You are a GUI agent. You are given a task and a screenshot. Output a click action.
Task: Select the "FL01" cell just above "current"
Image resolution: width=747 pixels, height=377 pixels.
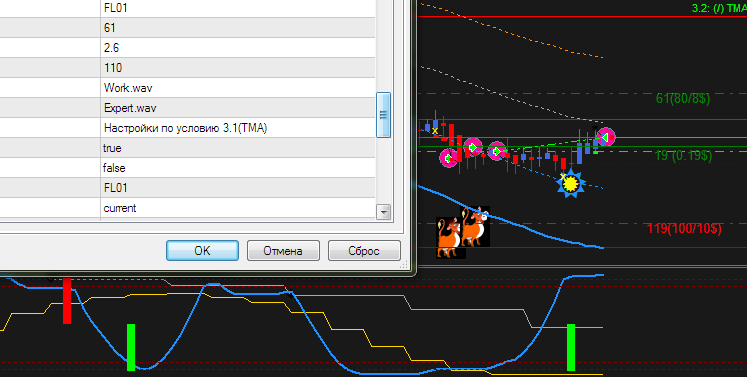pyautogui.click(x=238, y=188)
